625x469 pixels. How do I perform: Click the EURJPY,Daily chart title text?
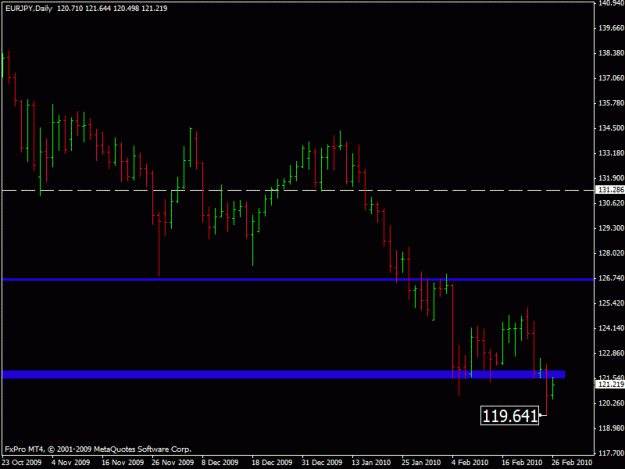(29, 8)
